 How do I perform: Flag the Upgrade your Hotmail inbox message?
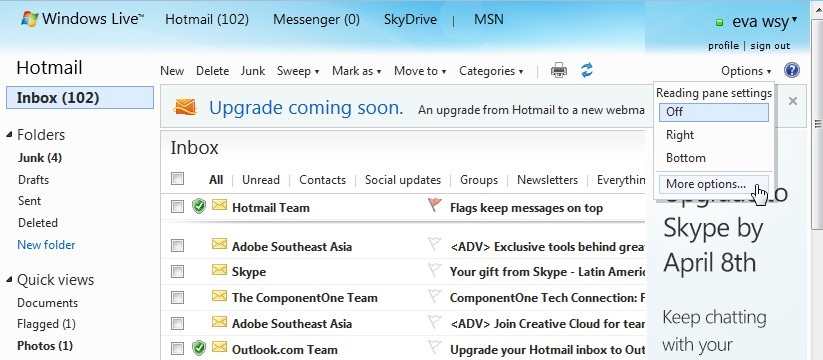435,347
